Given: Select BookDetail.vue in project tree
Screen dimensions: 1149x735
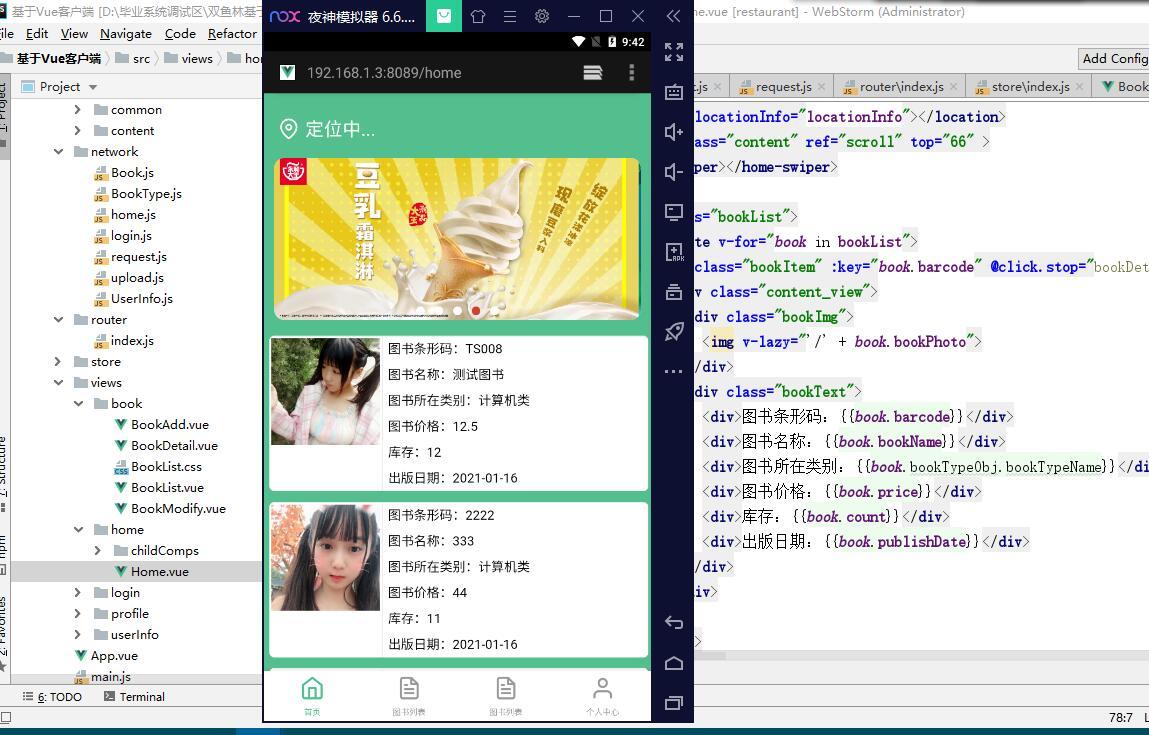Looking at the screenshot, I should pos(173,446).
